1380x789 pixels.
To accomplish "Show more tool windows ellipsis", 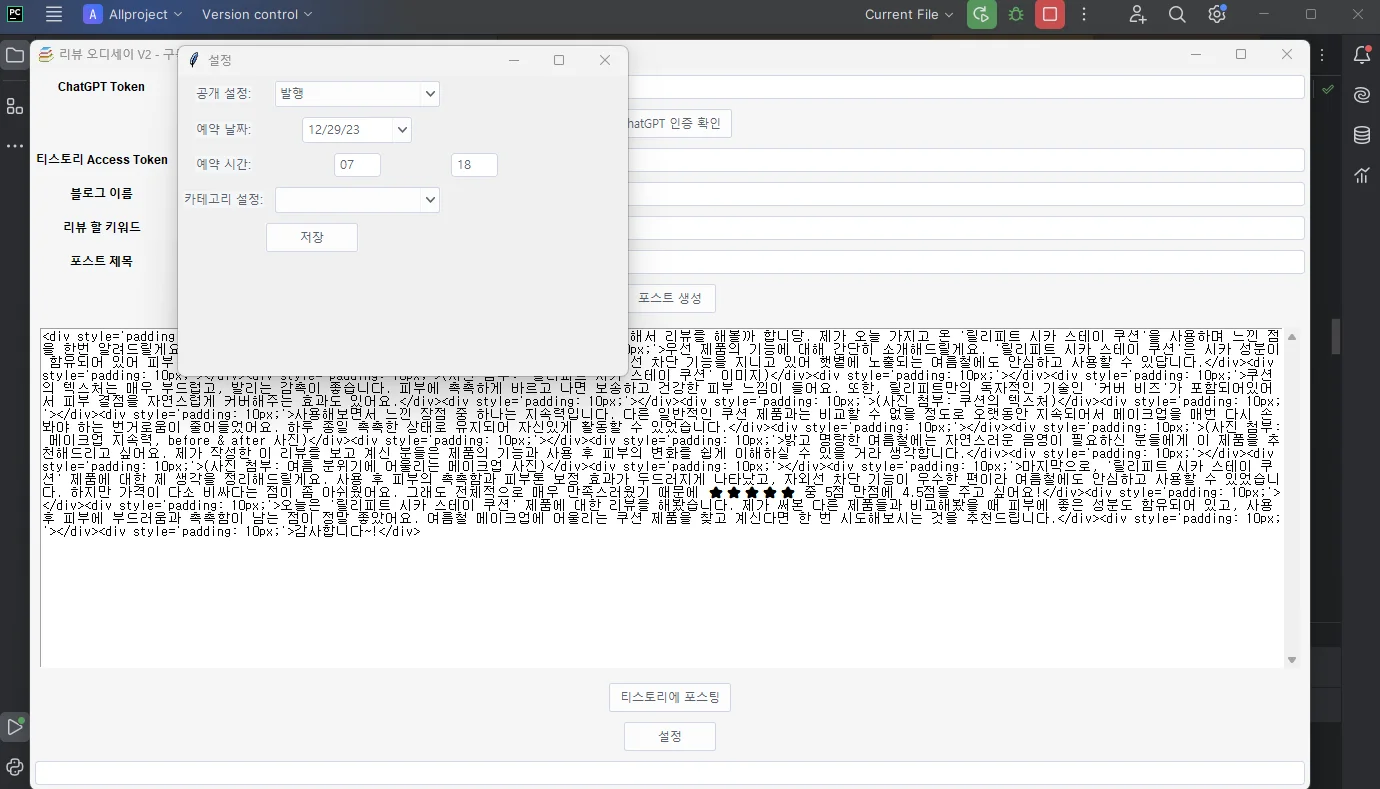I will pos(14,146).
